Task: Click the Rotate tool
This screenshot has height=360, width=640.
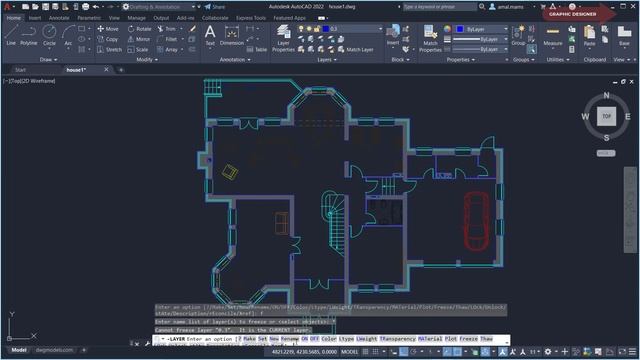Action: [139, 29]
